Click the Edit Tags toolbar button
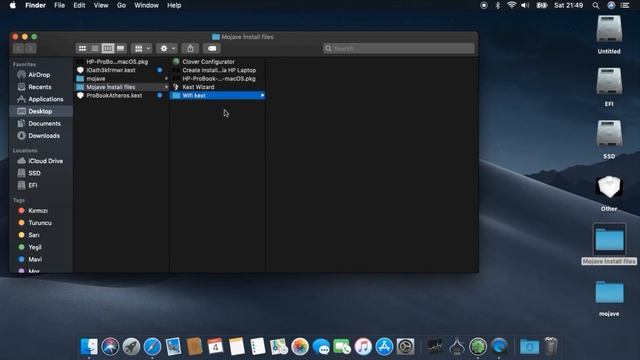Image resolution: width=640 pixels, height=360 pixels. (x=212, y=48)
